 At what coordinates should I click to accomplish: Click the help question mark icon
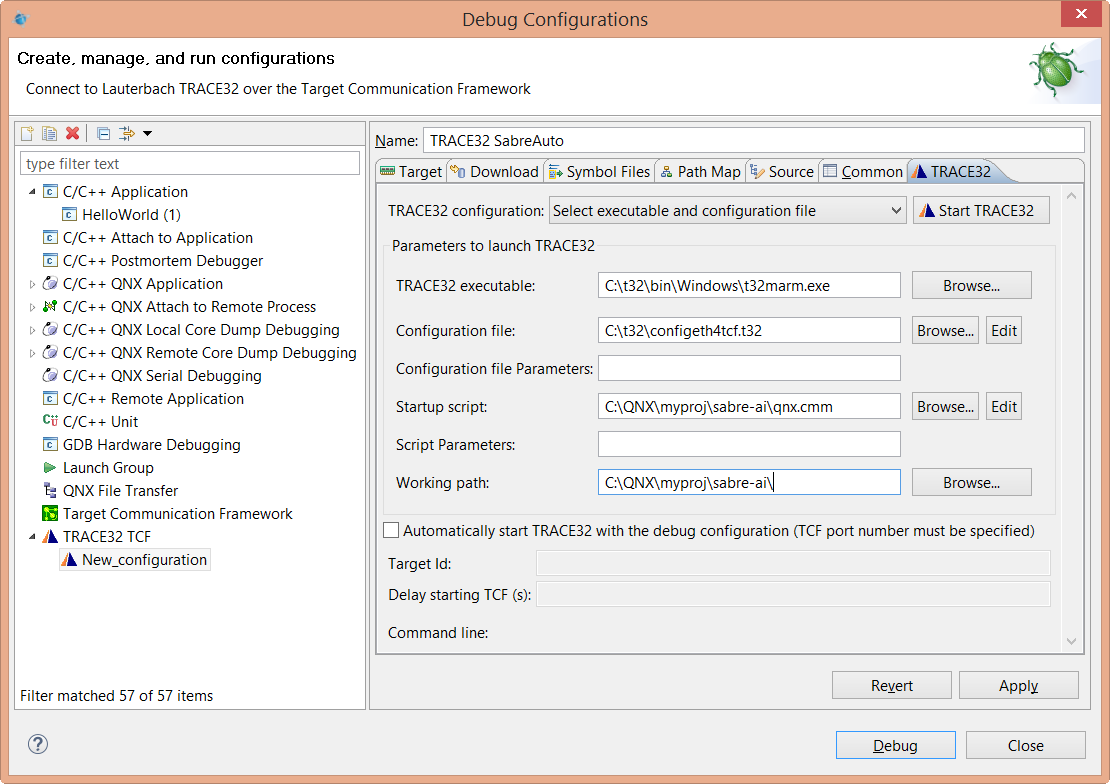click(x=38, y=744)
